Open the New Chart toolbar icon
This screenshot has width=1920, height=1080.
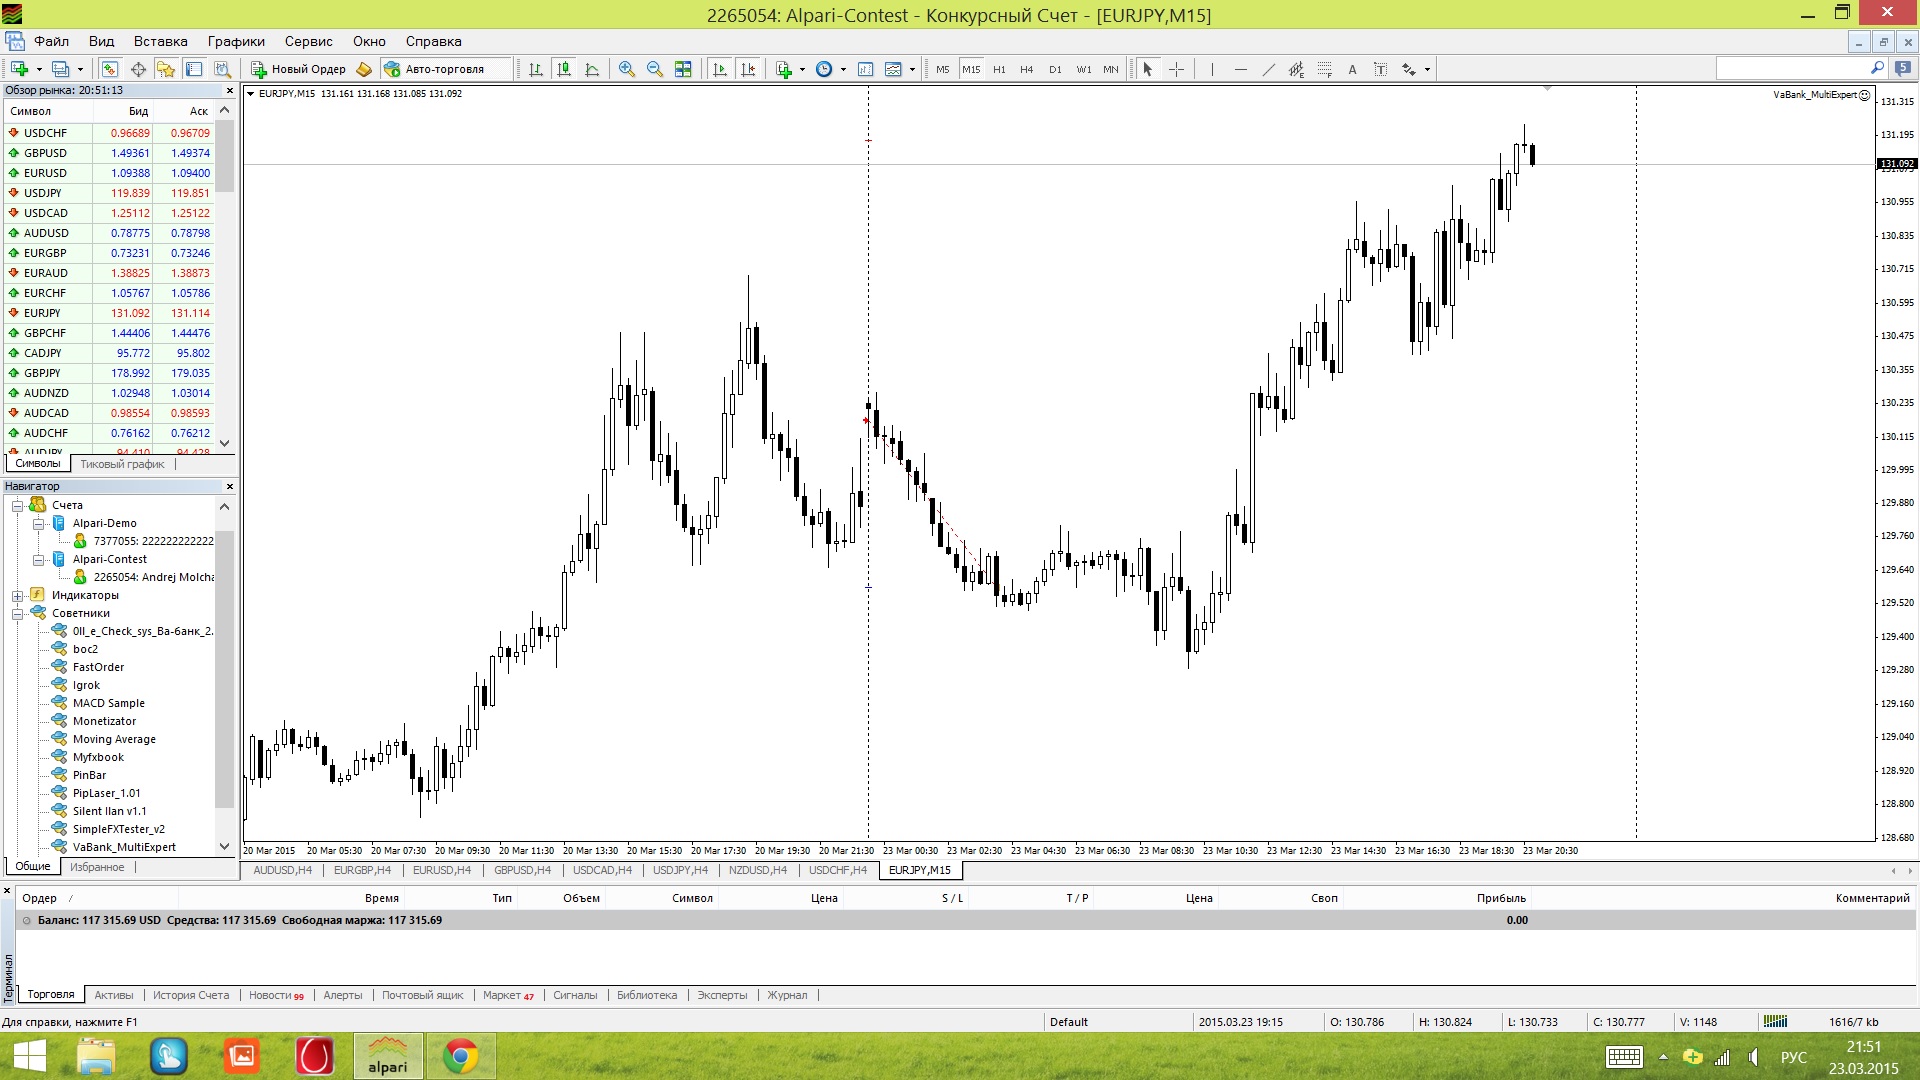pyautogui.click(x=19, y=69)
